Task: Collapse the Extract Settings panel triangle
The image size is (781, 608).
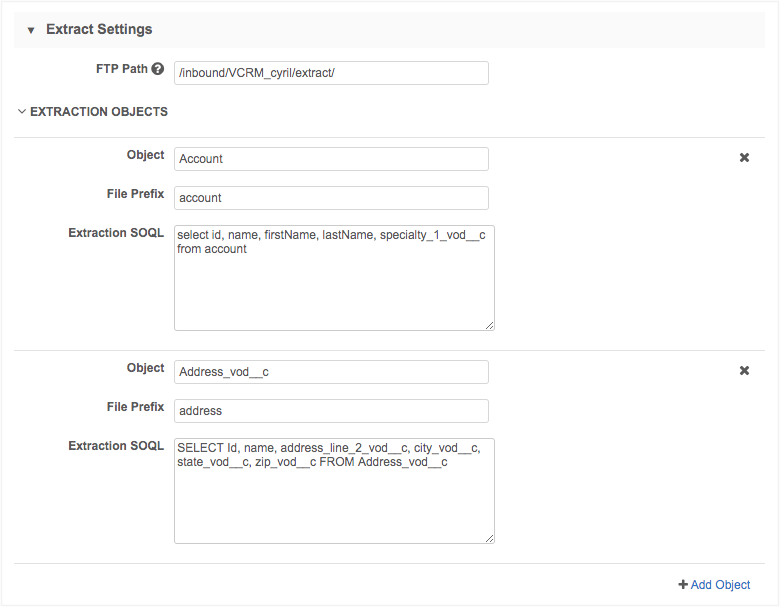Action: tap(31, 30)
